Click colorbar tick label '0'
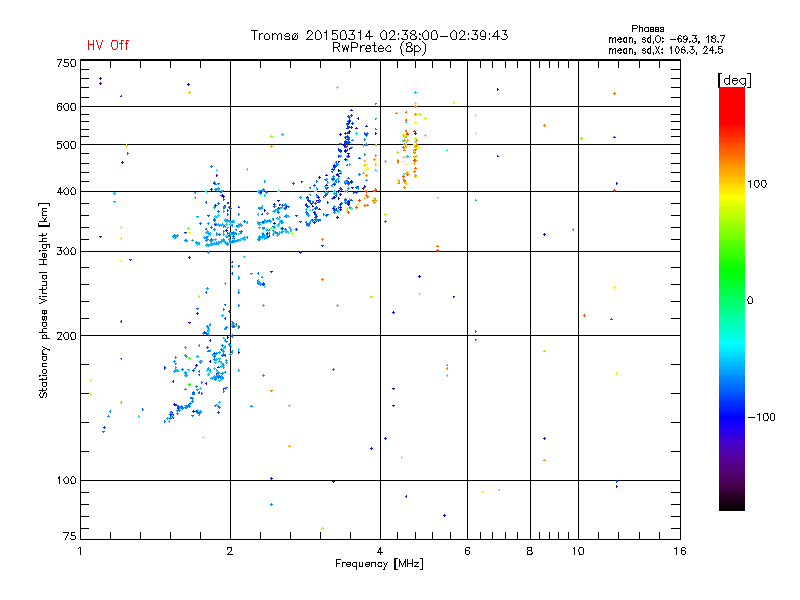This screenshot has width=800, height=600. click(750, 301)
